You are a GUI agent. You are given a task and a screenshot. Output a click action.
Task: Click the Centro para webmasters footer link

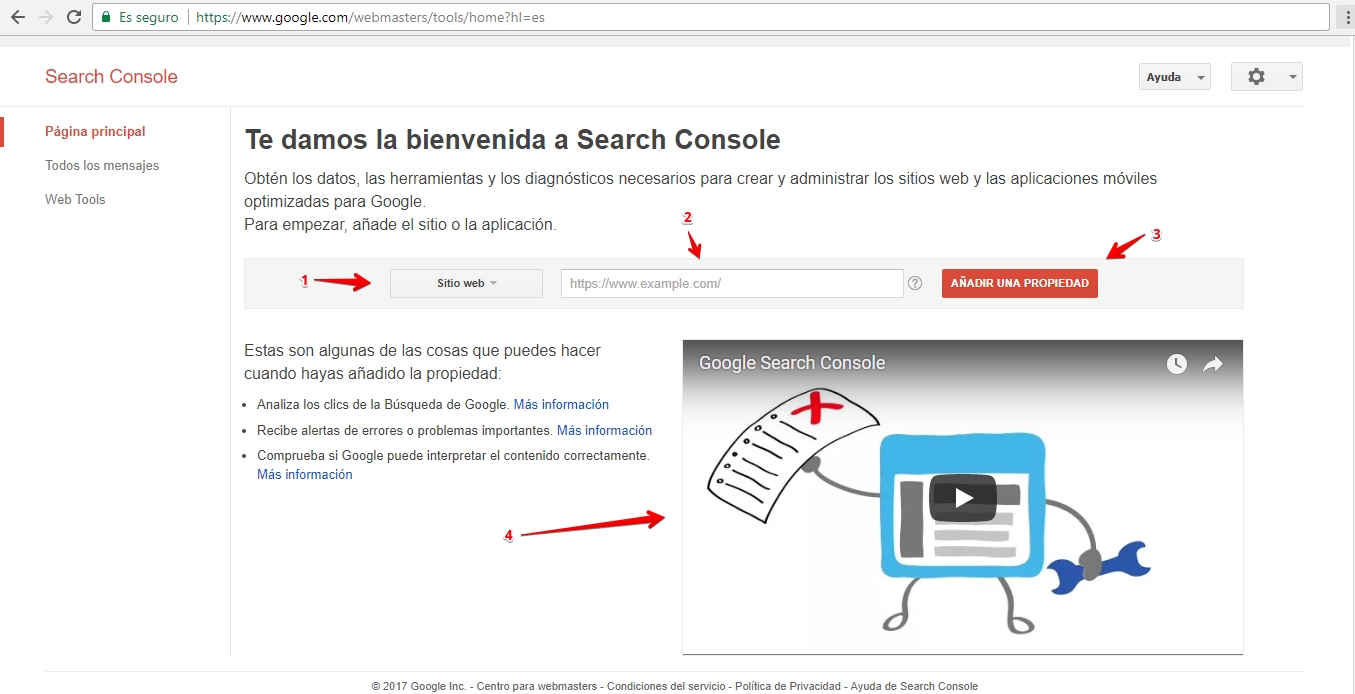(x=538, y=686)
